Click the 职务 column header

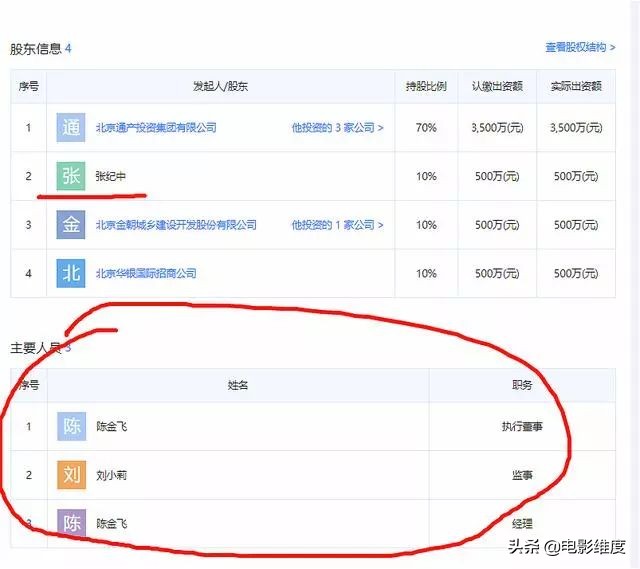522,385
